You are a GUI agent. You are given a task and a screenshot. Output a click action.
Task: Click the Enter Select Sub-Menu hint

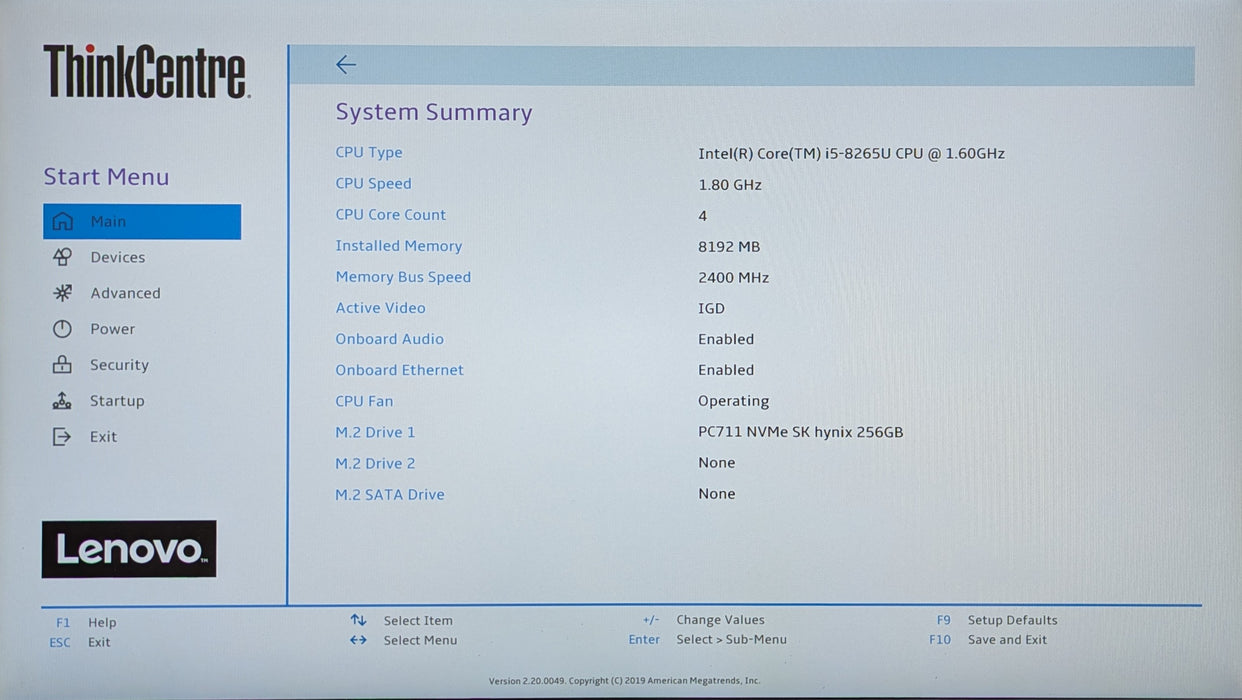point(707,640)
